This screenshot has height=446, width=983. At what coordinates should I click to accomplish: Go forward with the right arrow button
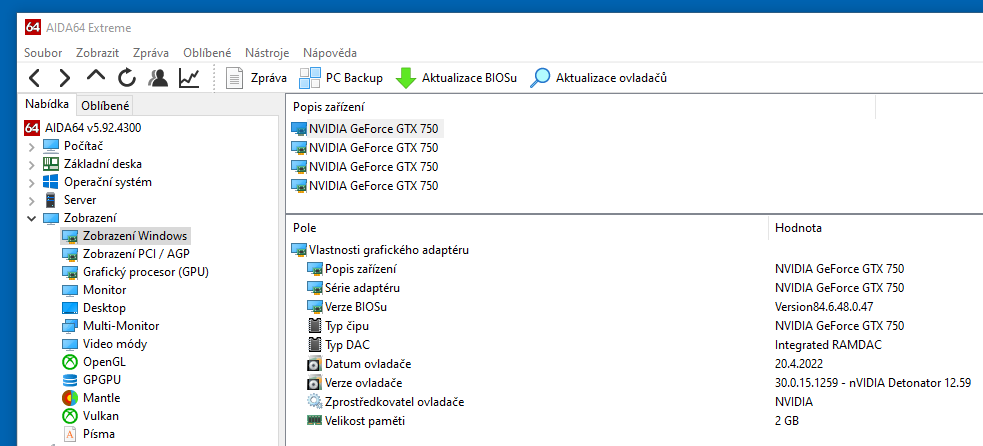65,78
